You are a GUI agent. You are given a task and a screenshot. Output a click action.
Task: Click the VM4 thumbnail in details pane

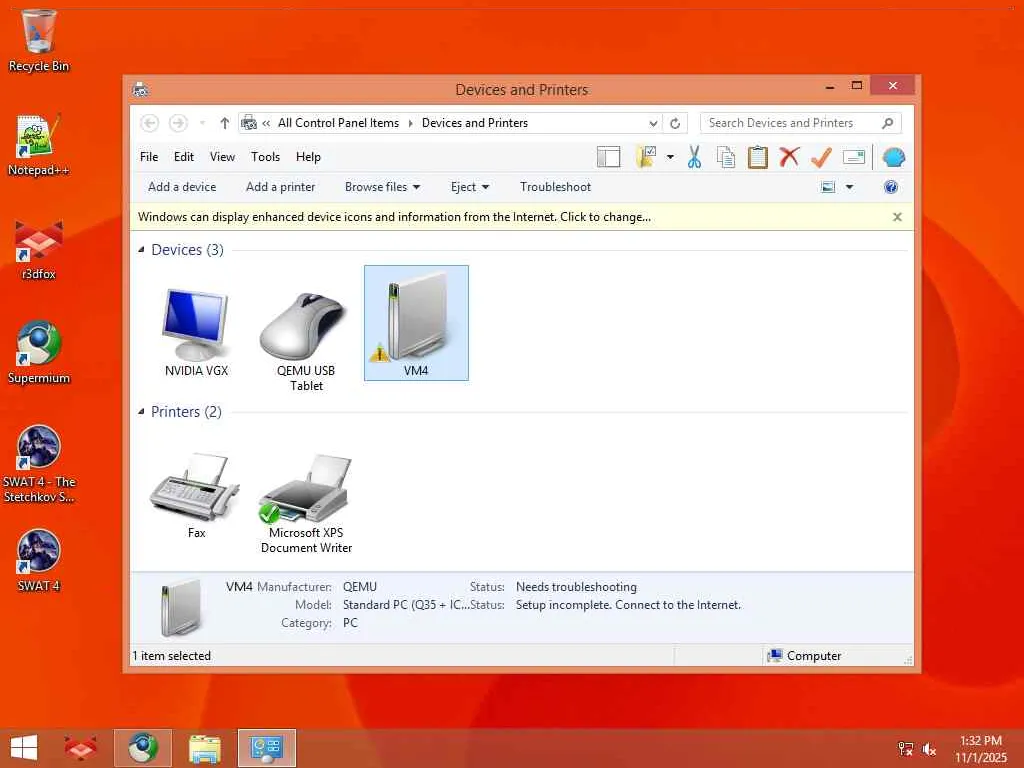tap(181, 608)
